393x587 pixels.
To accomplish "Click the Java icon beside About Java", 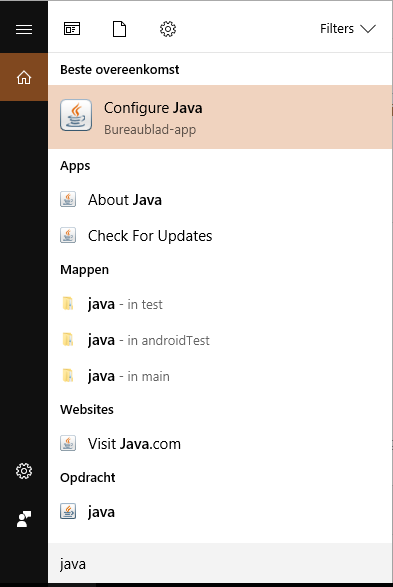I will coord(68,200).
